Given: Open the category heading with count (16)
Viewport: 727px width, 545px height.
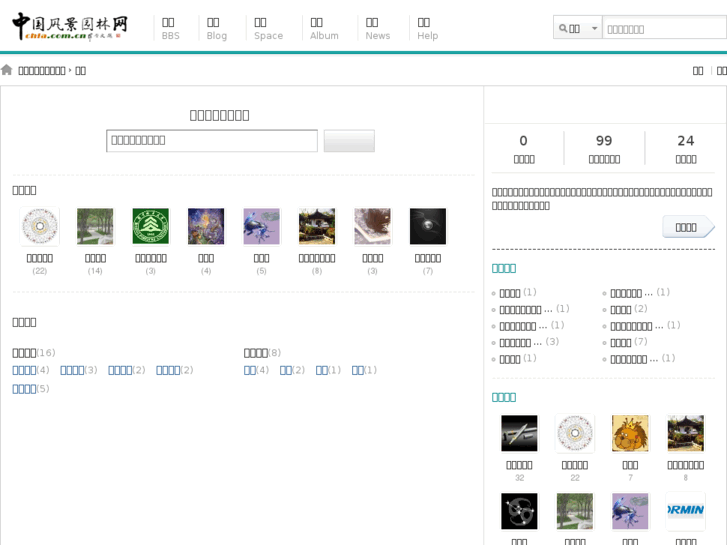Looking at the screenshot, I should click(x=24, y=353).
